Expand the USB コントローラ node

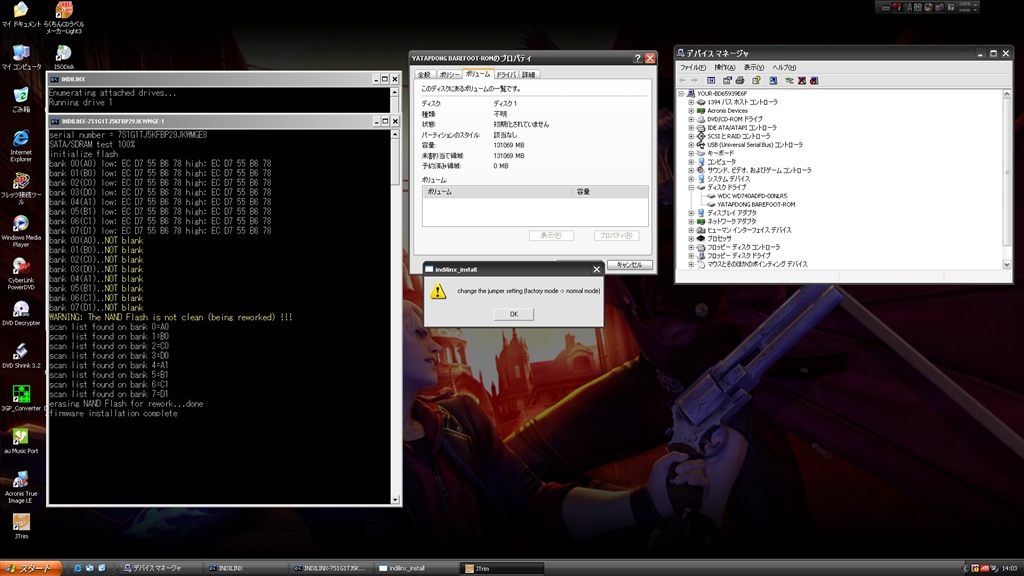click(x=691, y=144)
